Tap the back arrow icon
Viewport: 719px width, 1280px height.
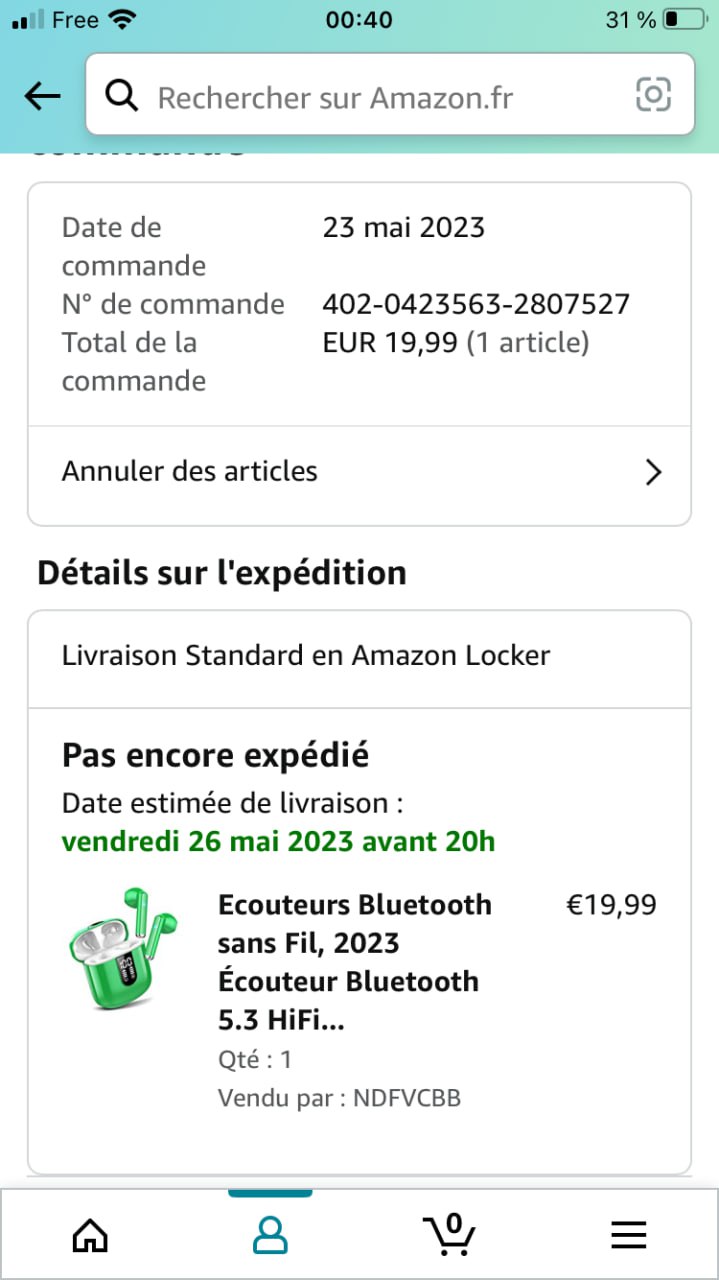[42, 96]
